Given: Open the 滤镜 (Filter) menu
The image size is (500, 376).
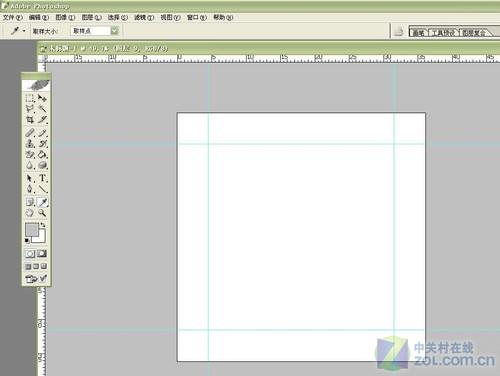Looking at the screenshot, I should pos(144,17).
